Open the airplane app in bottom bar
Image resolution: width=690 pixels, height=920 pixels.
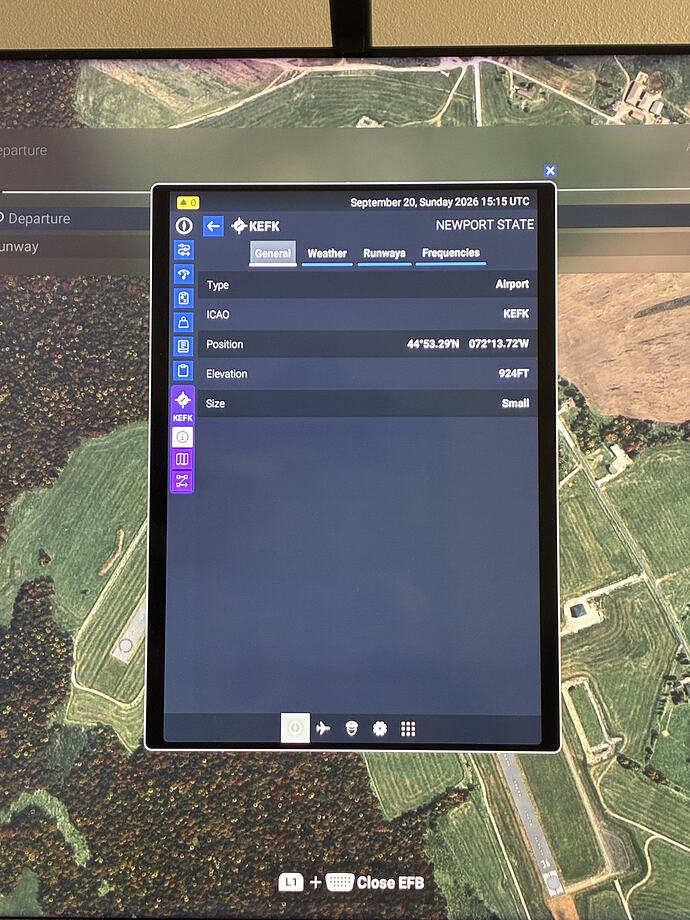(x=323, y=729)
